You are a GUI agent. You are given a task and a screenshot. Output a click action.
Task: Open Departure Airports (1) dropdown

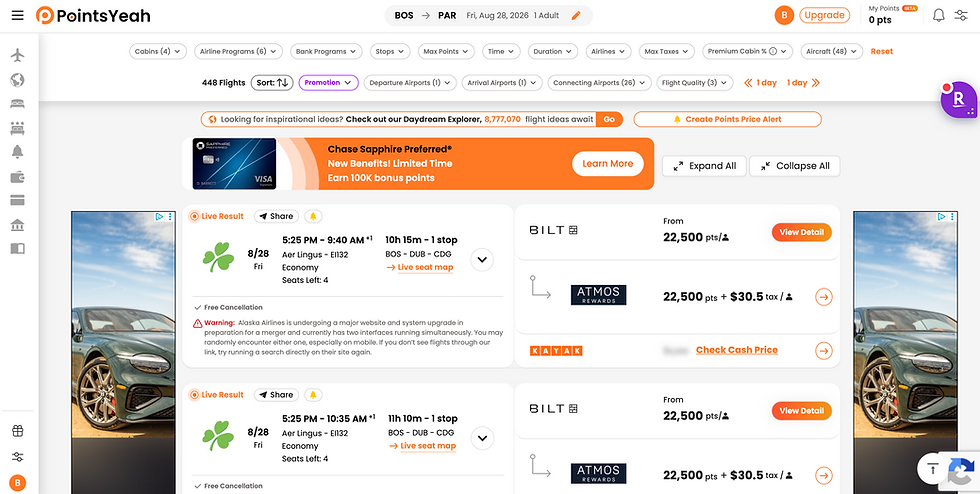pos(410,83)
